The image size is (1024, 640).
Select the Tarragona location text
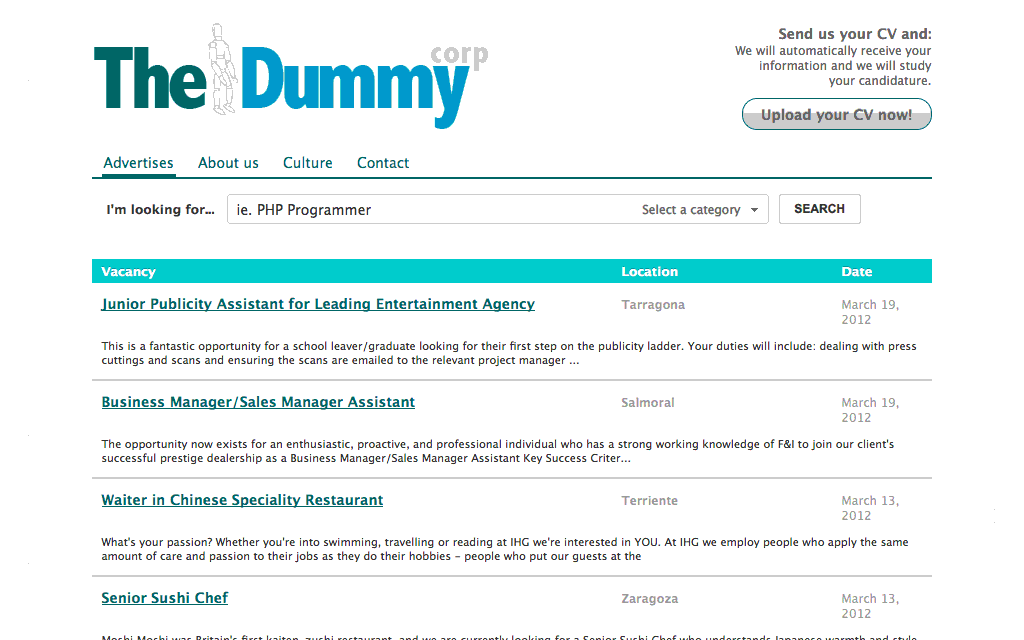[653, 305]
